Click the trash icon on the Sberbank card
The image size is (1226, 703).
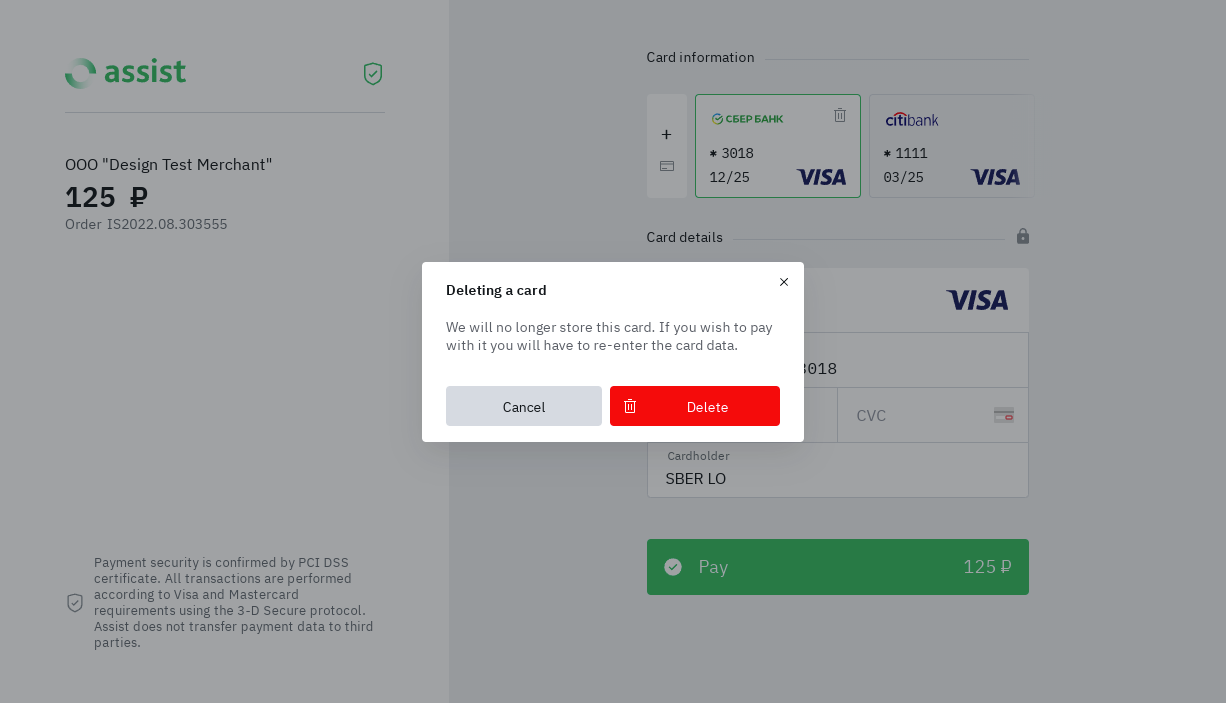click(x=840, y=115)
